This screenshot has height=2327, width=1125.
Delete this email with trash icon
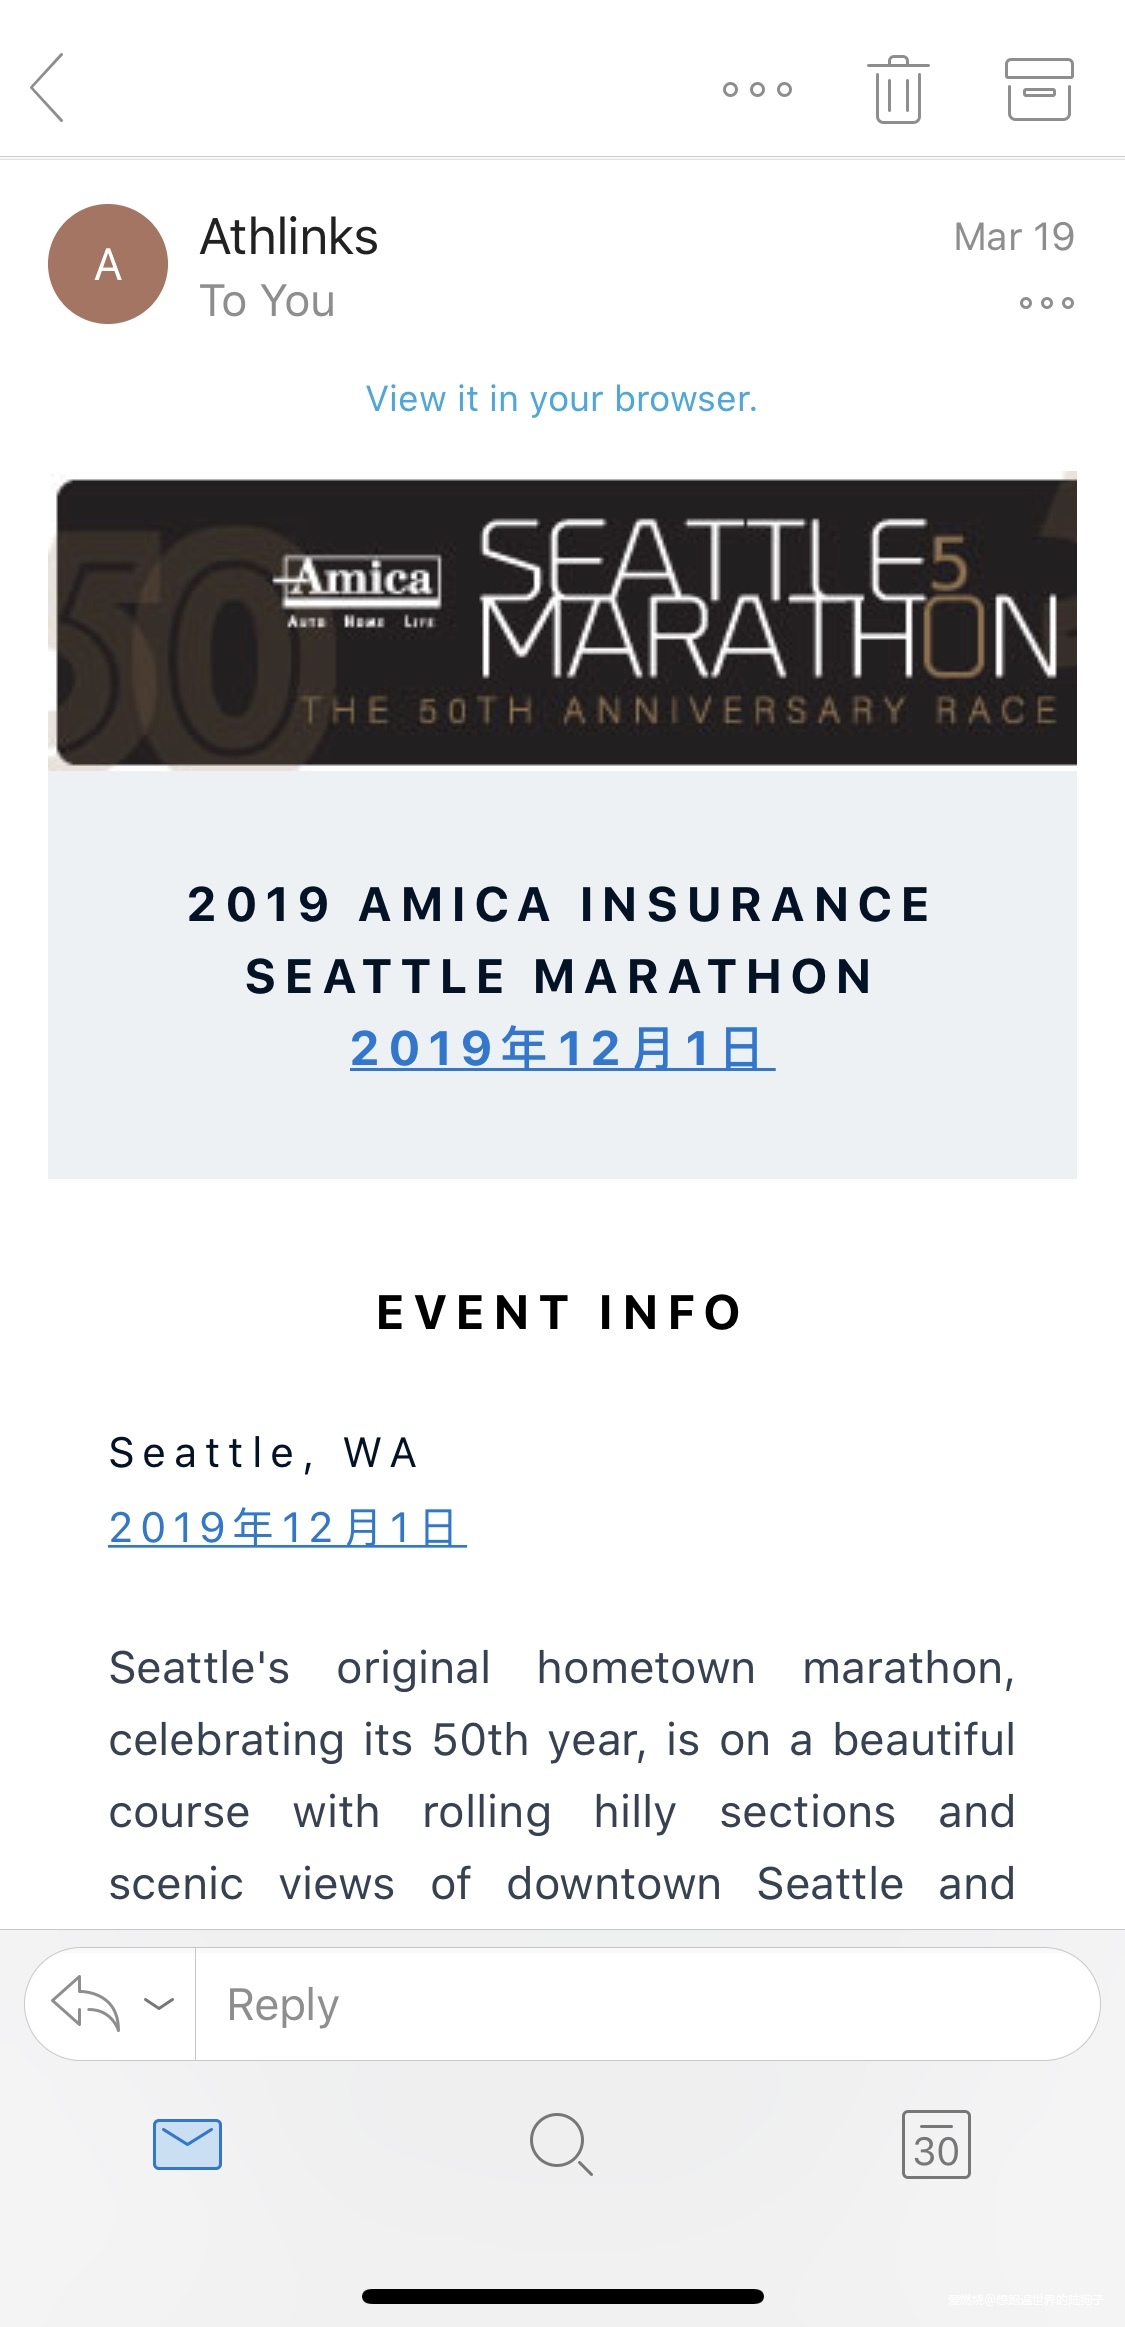(898, 89)
